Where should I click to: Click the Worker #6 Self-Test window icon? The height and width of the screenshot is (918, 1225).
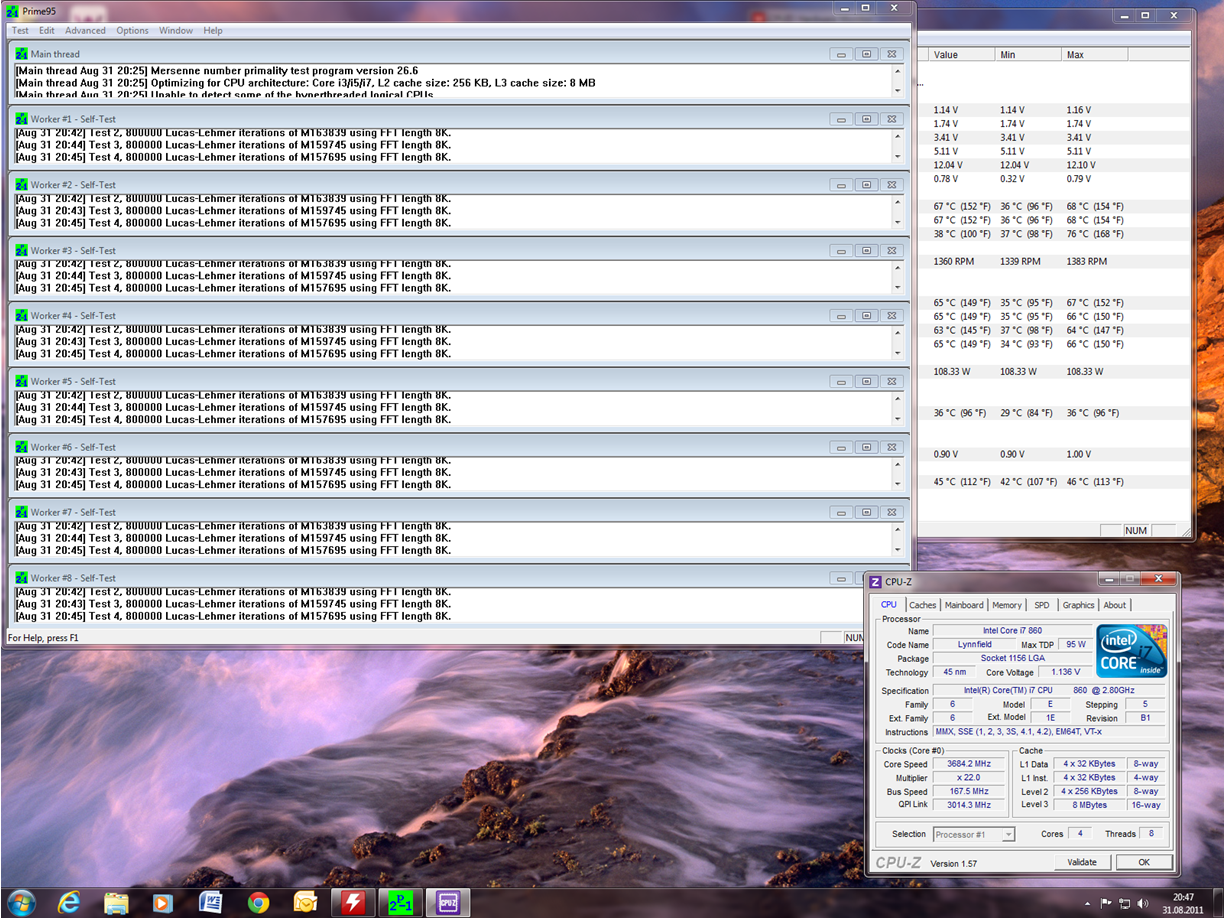(x=21, y=447)
